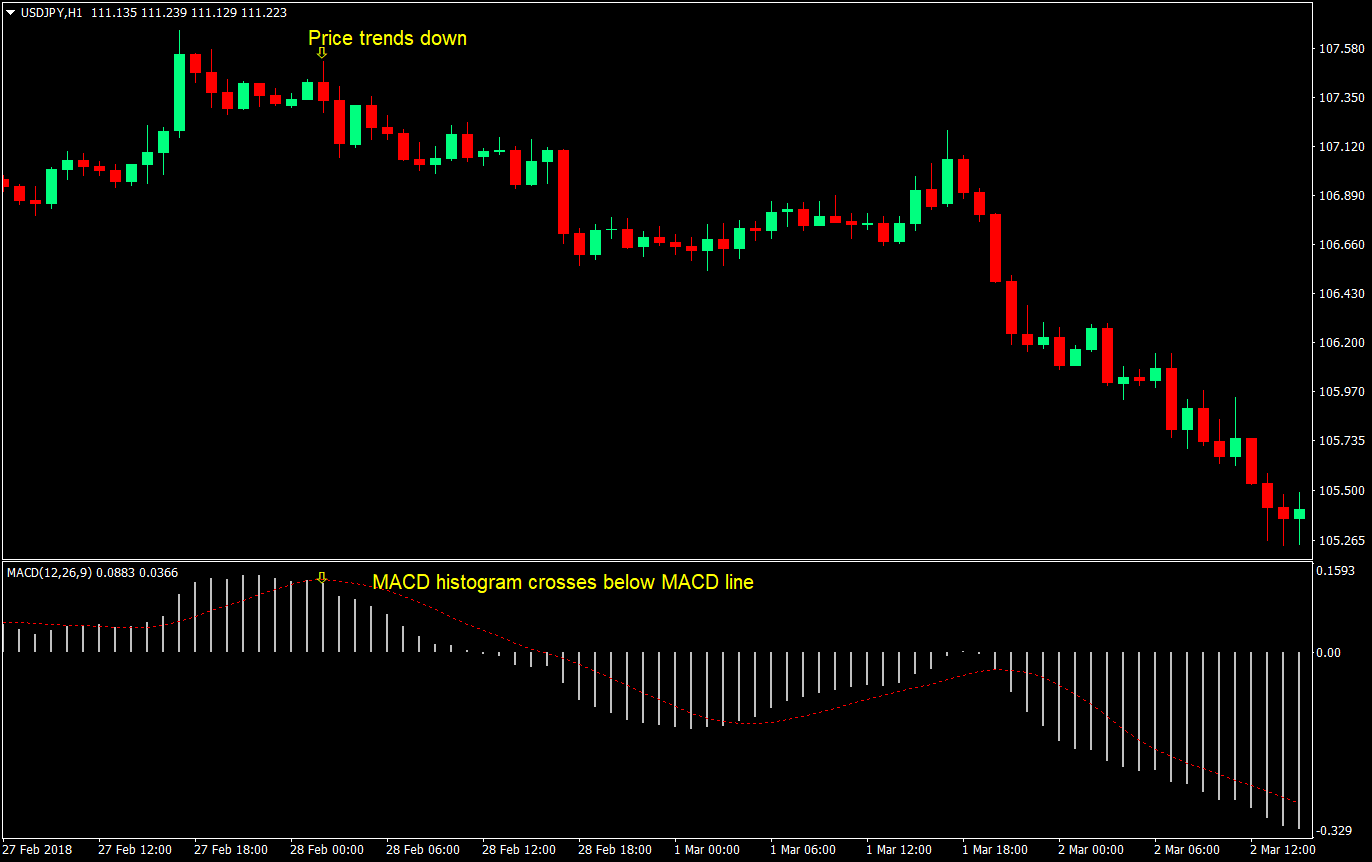Click the -0.329 MACD scale label
Viewport: 1372px width, 862px height.
[x=1336, y=830]
